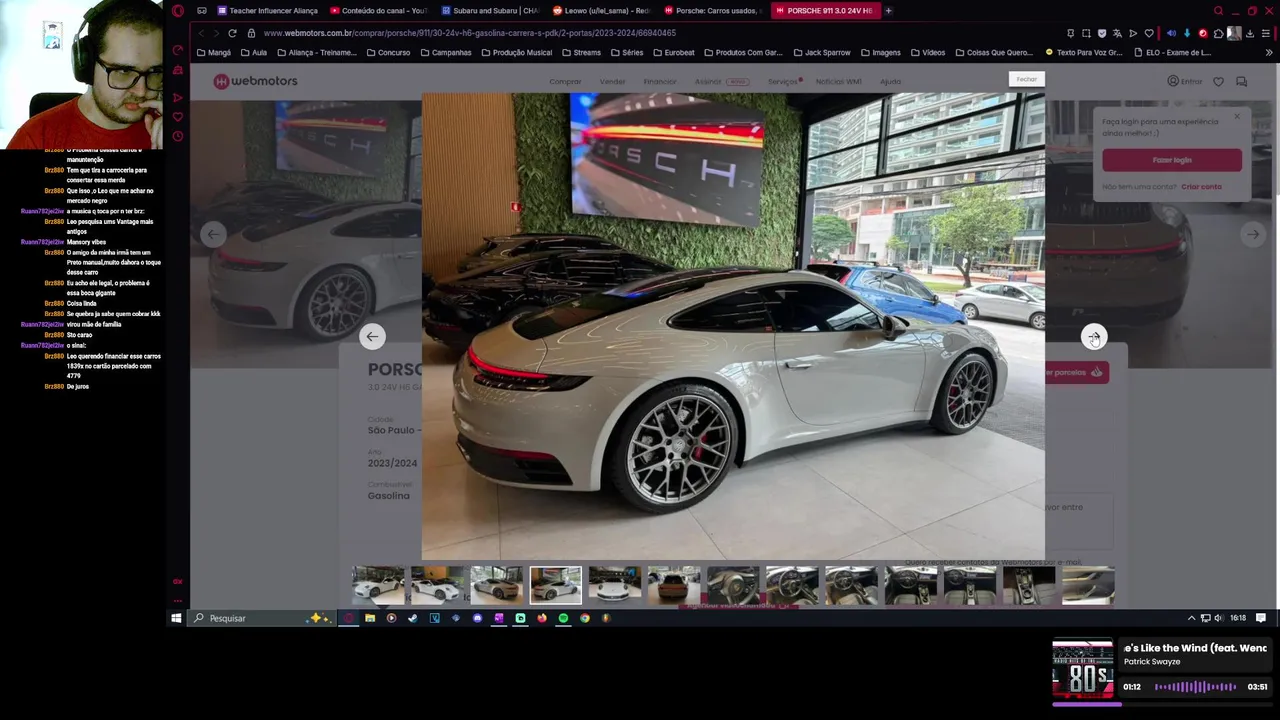Open the download icon in Opera toolbar

[x=1250, y=33]
